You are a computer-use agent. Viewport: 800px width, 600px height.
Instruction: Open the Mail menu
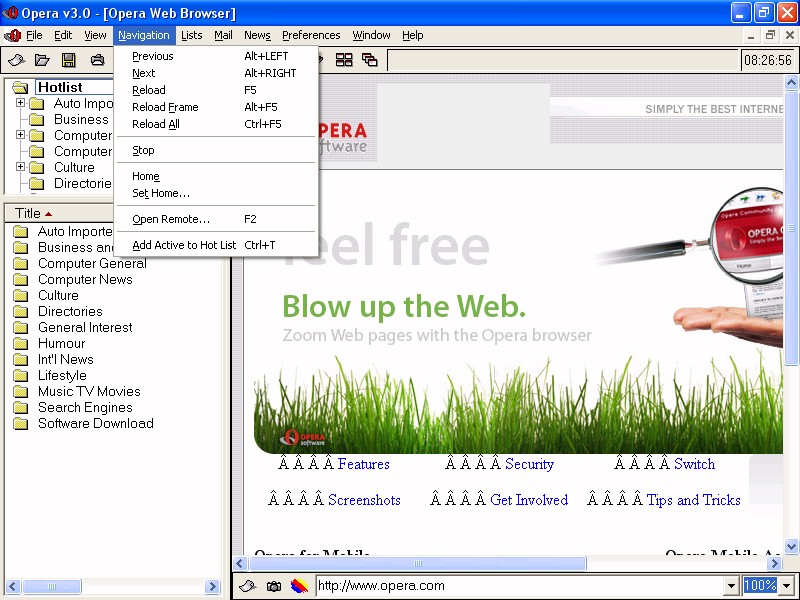pyautogui.click(x=223, y=35)
